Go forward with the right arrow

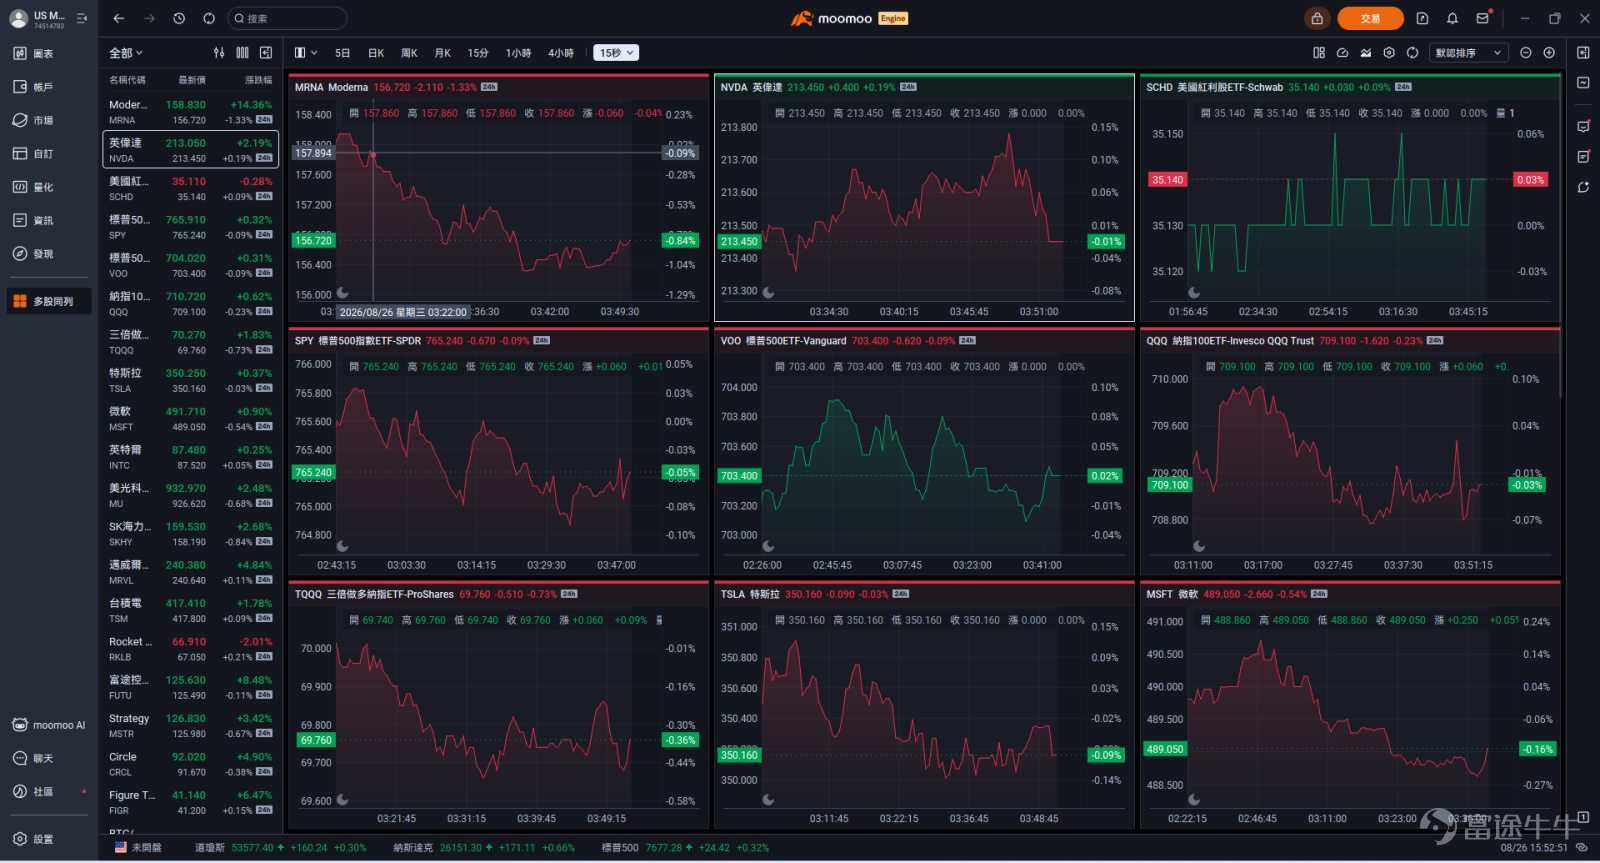tap(149, 18)
